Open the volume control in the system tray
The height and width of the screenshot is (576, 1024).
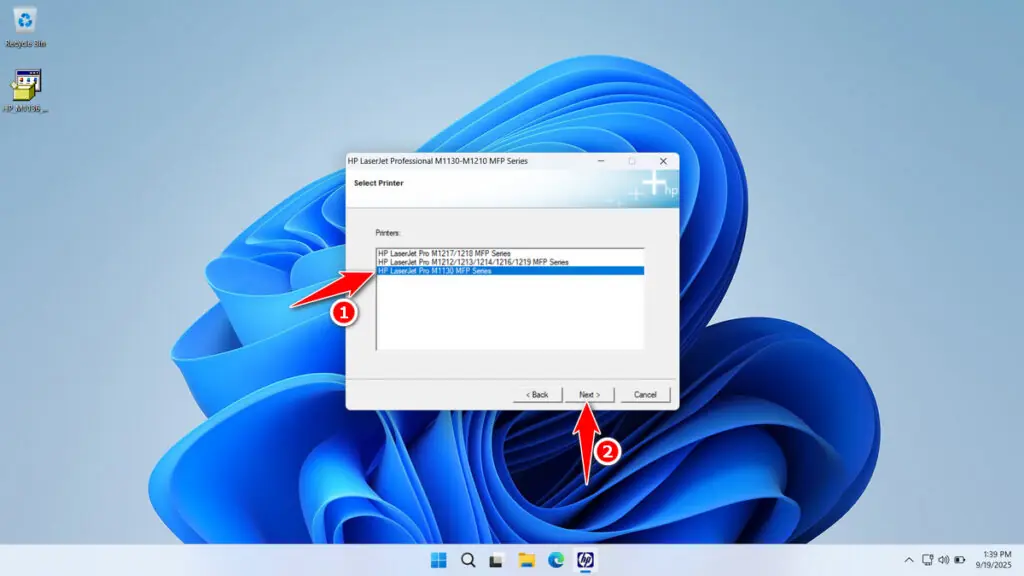tap(944, 559)
